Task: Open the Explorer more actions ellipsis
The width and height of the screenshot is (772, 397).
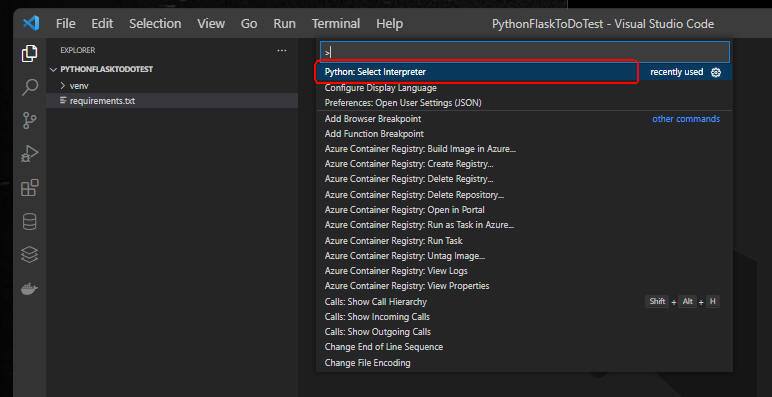Action: pyautogui.click(x=282, y=50)
